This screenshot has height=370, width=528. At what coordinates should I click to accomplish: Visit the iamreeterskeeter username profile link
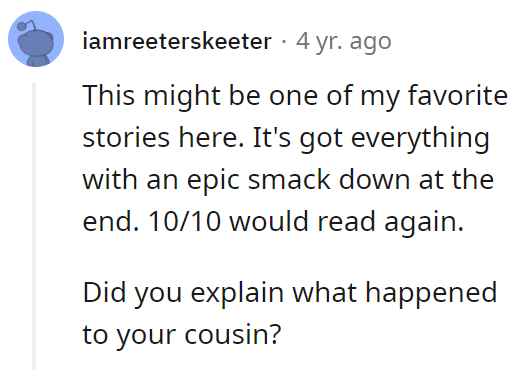(177, 41)
